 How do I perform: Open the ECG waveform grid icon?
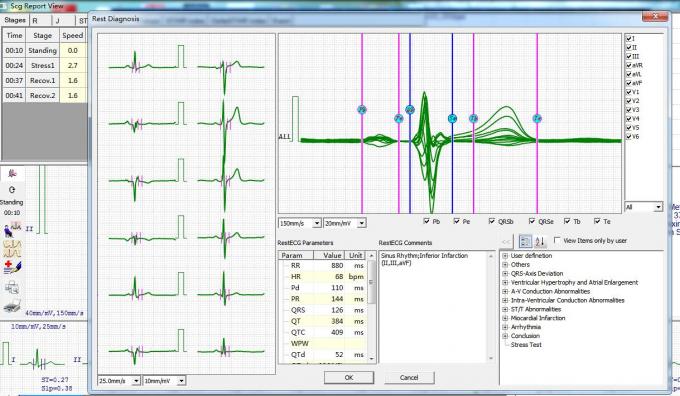[12, 248]
